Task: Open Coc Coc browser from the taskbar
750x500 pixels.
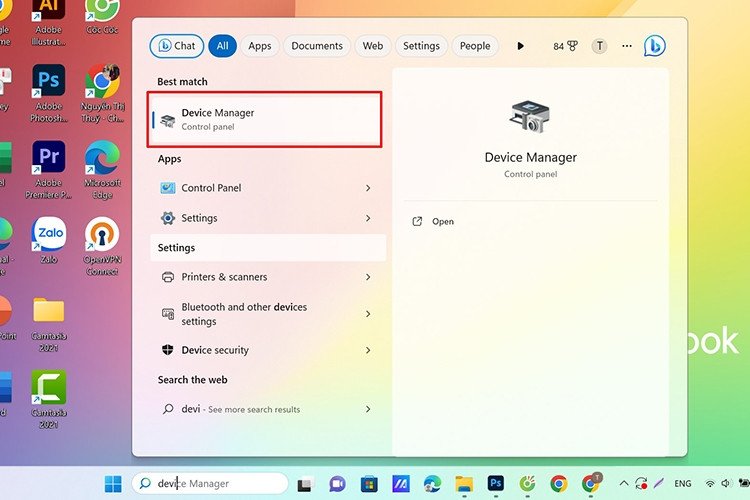Action: (x=527, y=484)
